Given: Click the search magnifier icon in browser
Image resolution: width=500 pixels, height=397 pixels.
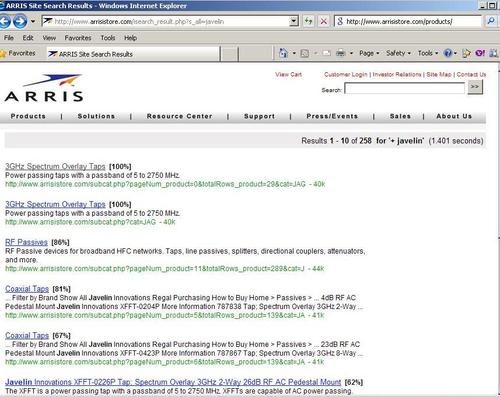Looking at the screenshot, I should (491, 21).
